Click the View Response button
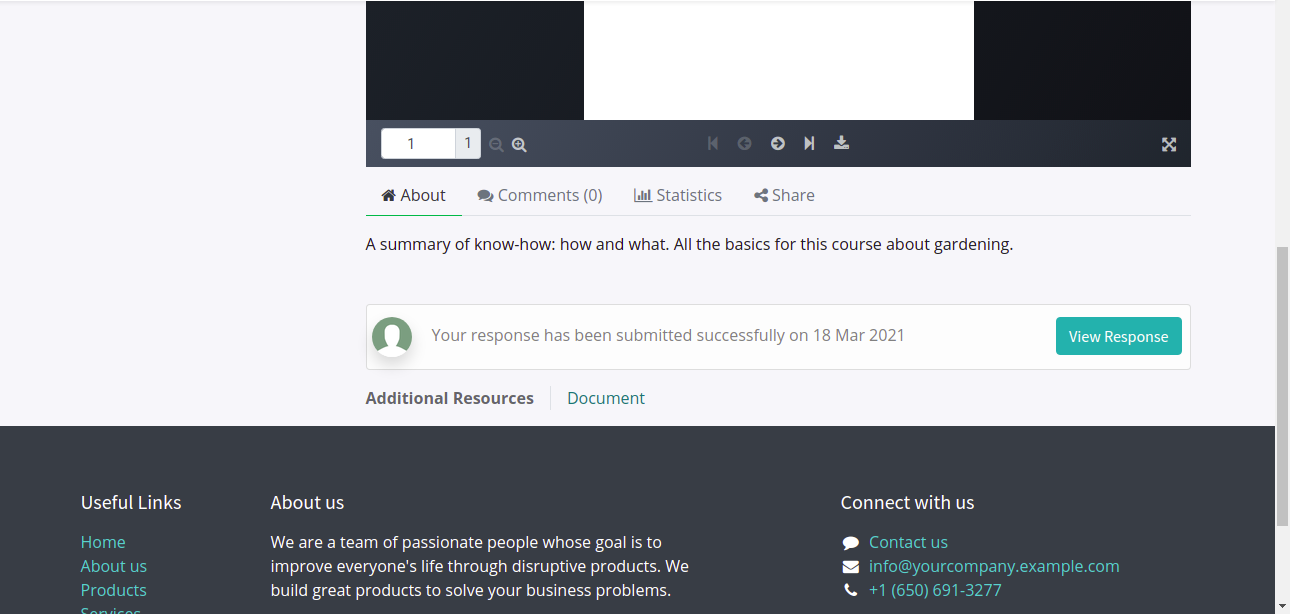The image size is (1290, 614). (x=1118, y=337)
